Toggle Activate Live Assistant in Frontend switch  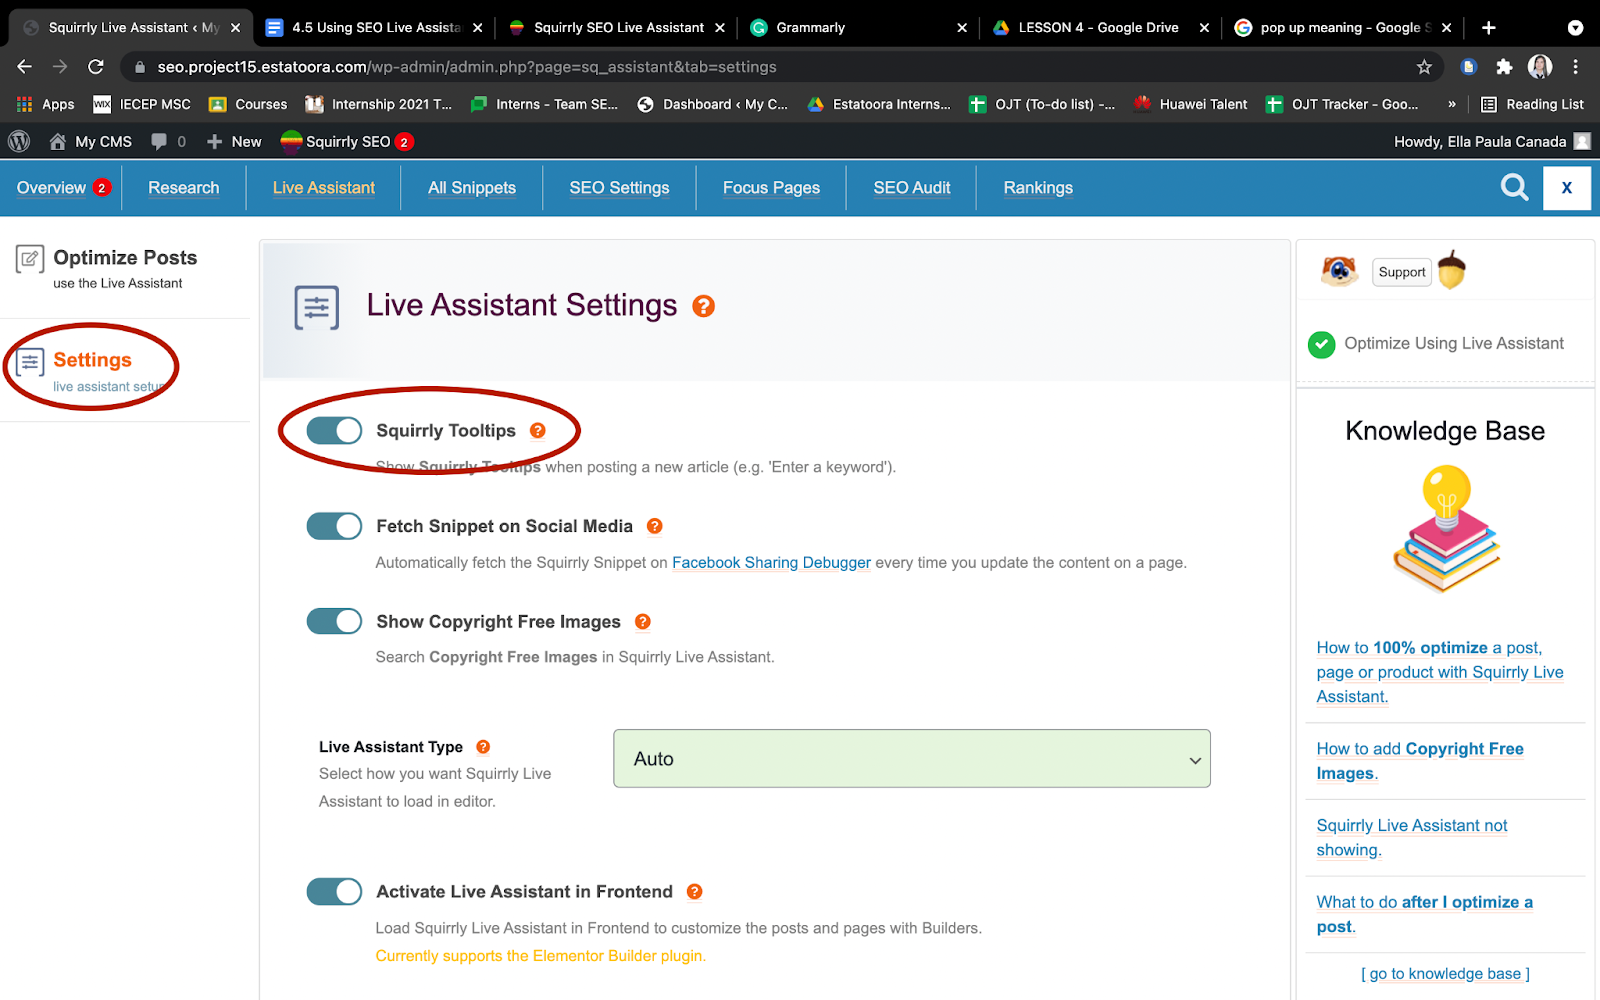point(334,891)
